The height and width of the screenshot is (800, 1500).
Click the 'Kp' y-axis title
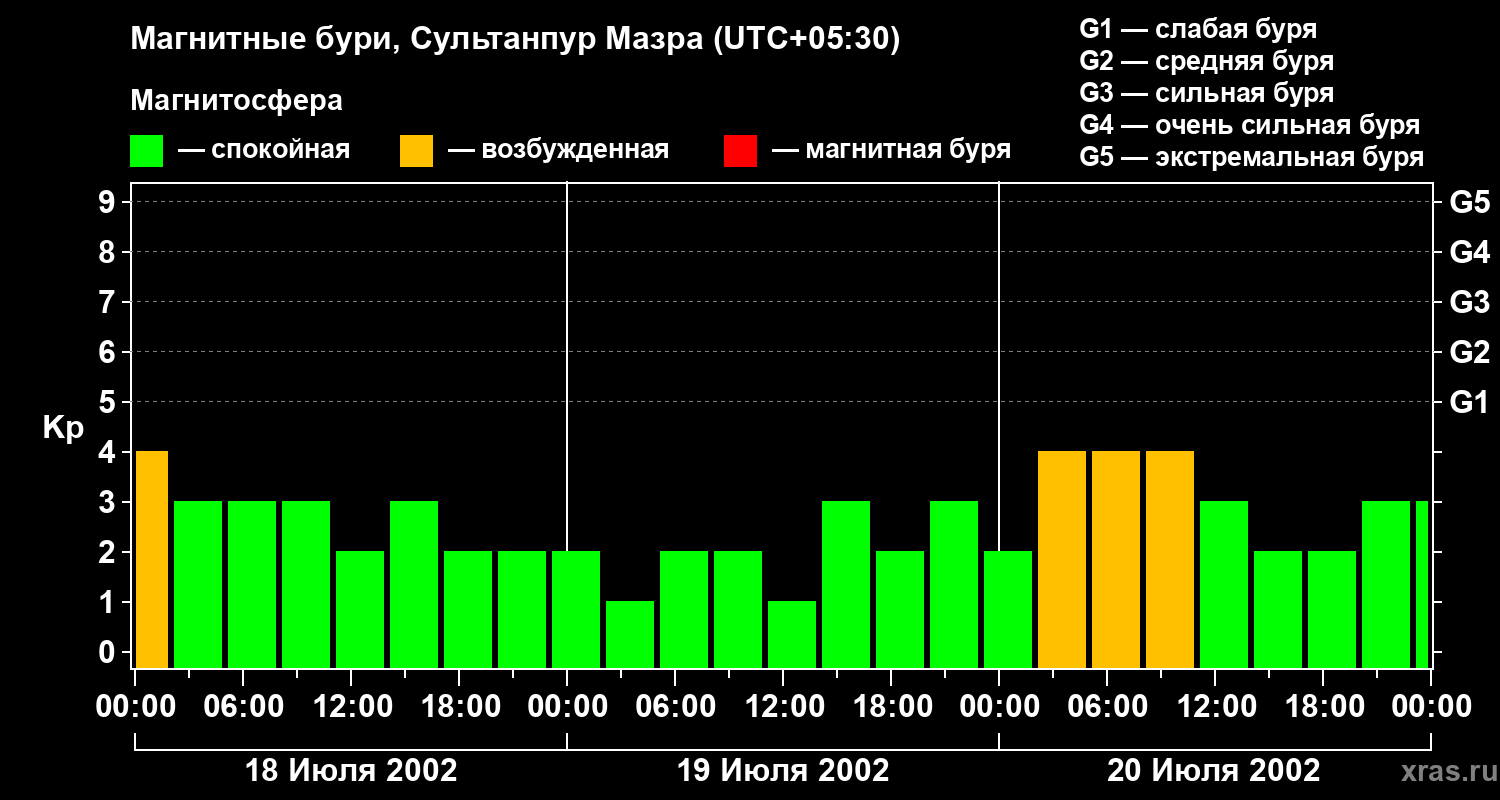pyautogui.click(x=63, y=428)
